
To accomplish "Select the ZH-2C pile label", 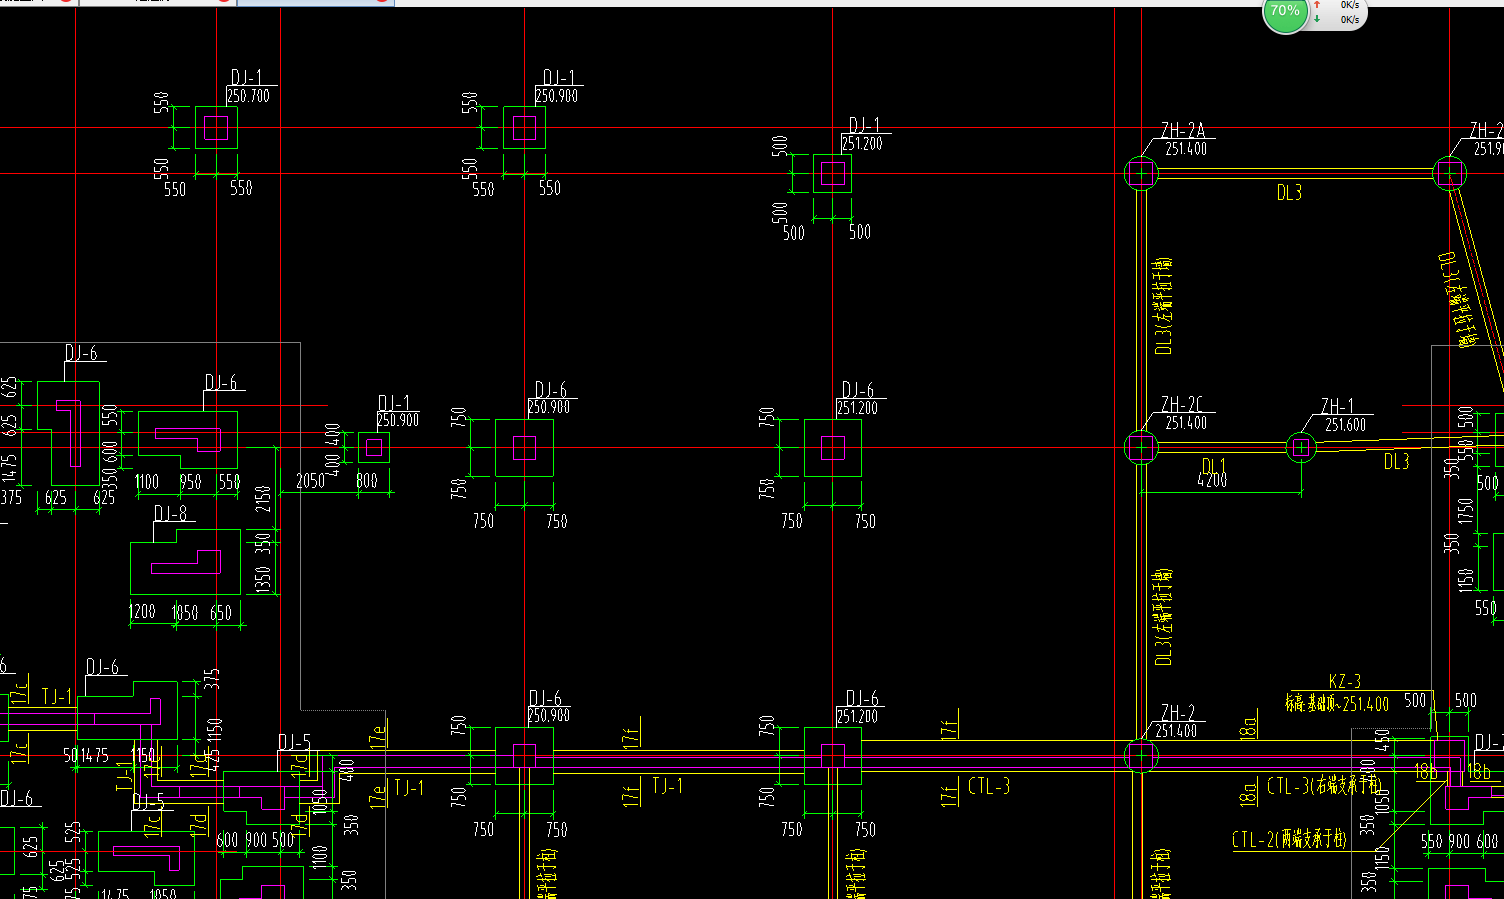I will coord(1181,404).
